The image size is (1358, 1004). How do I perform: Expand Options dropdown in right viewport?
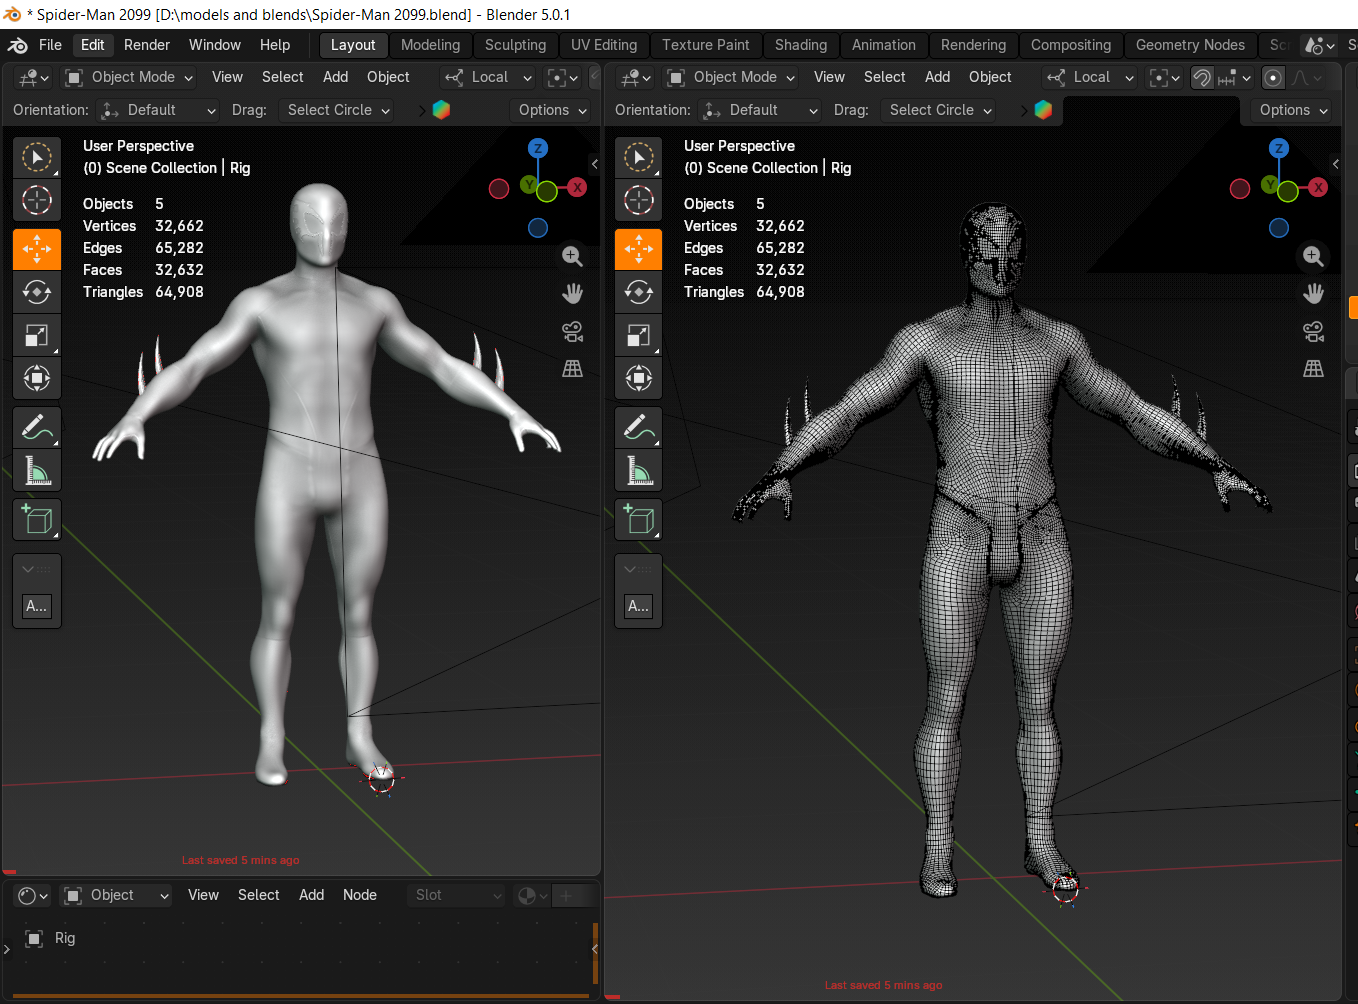(x=1293, y=110)
